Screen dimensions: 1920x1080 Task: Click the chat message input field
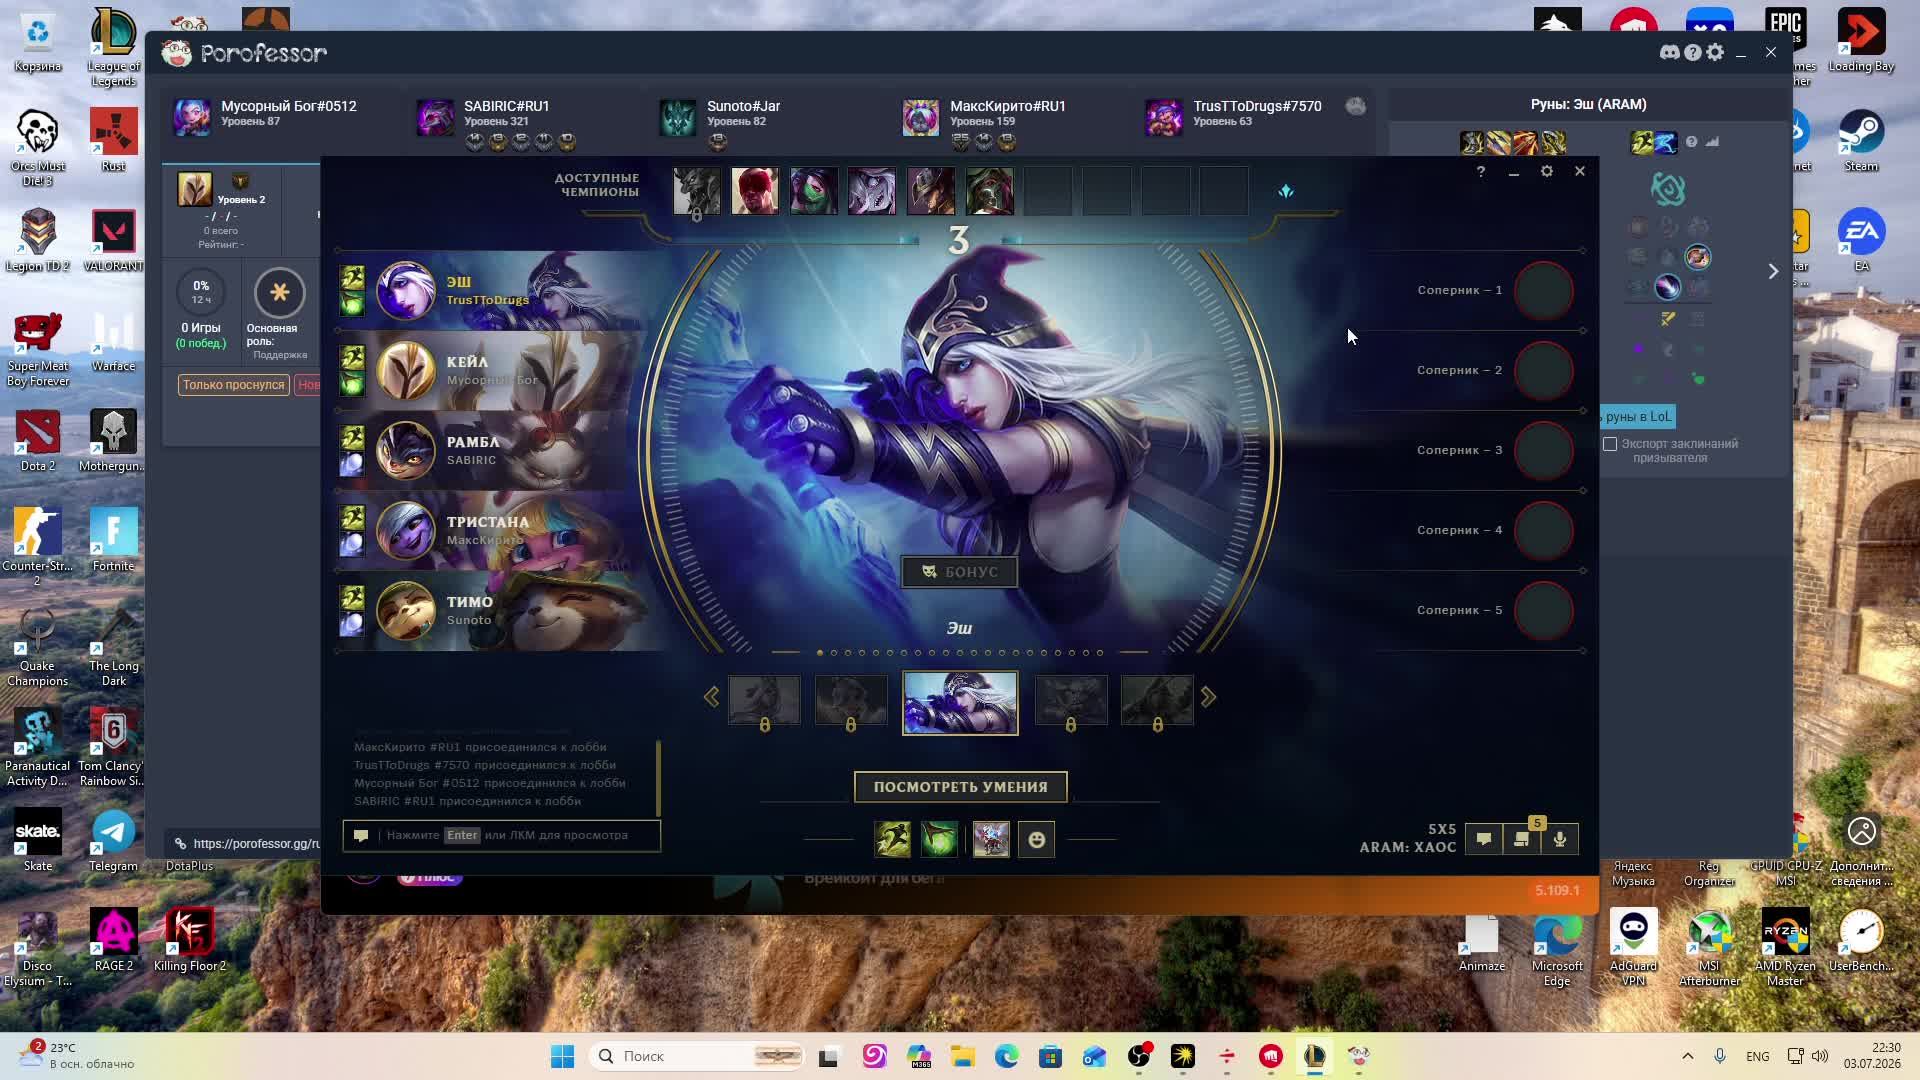click(502, 835)
